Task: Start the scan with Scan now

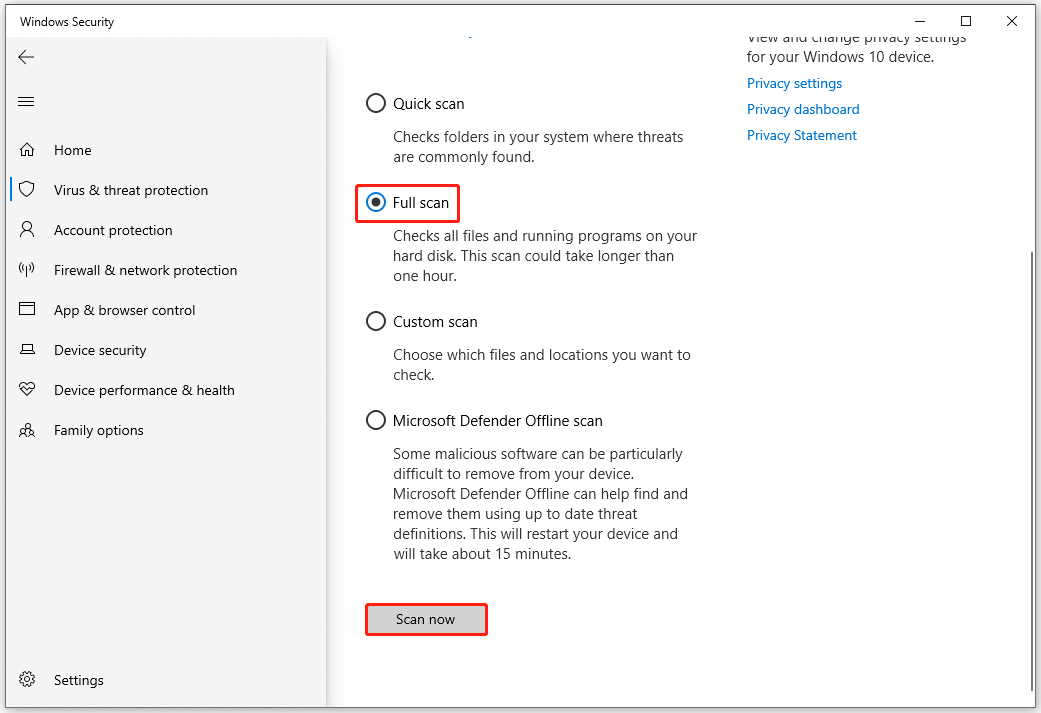Action: pyautogui.click(x=426, y=619)
